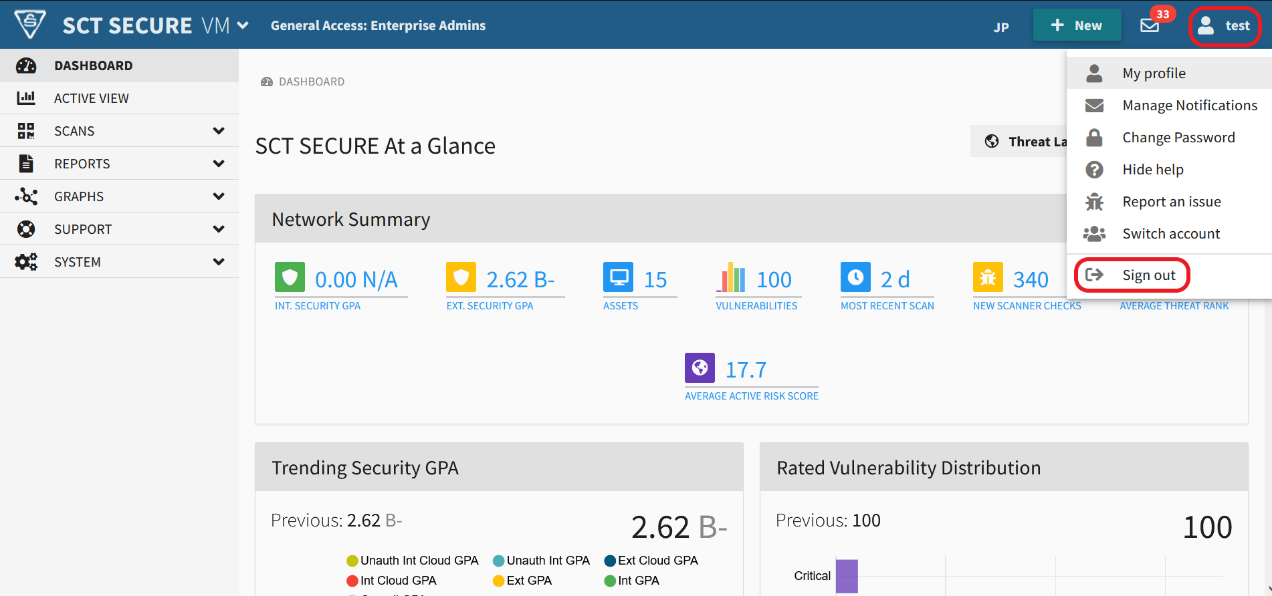Expand the Support sidebar section chevron
Viewport: 1272px width, 596px height.
[x=219, y=229]
